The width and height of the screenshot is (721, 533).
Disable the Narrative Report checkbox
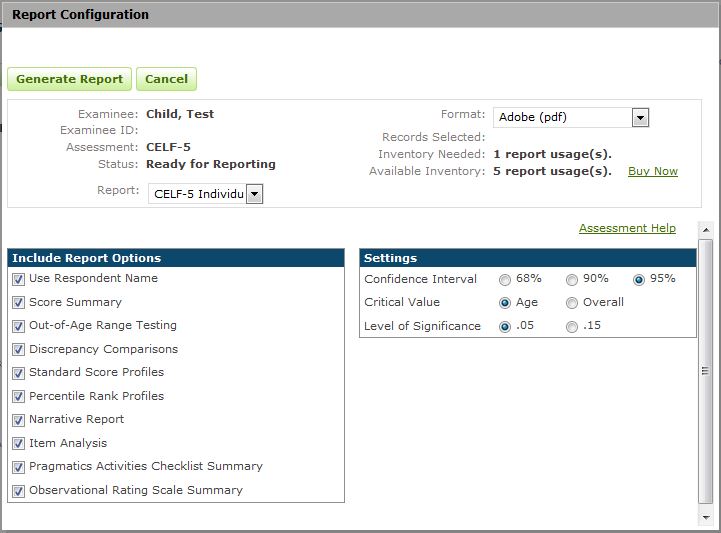click(19, 420)
